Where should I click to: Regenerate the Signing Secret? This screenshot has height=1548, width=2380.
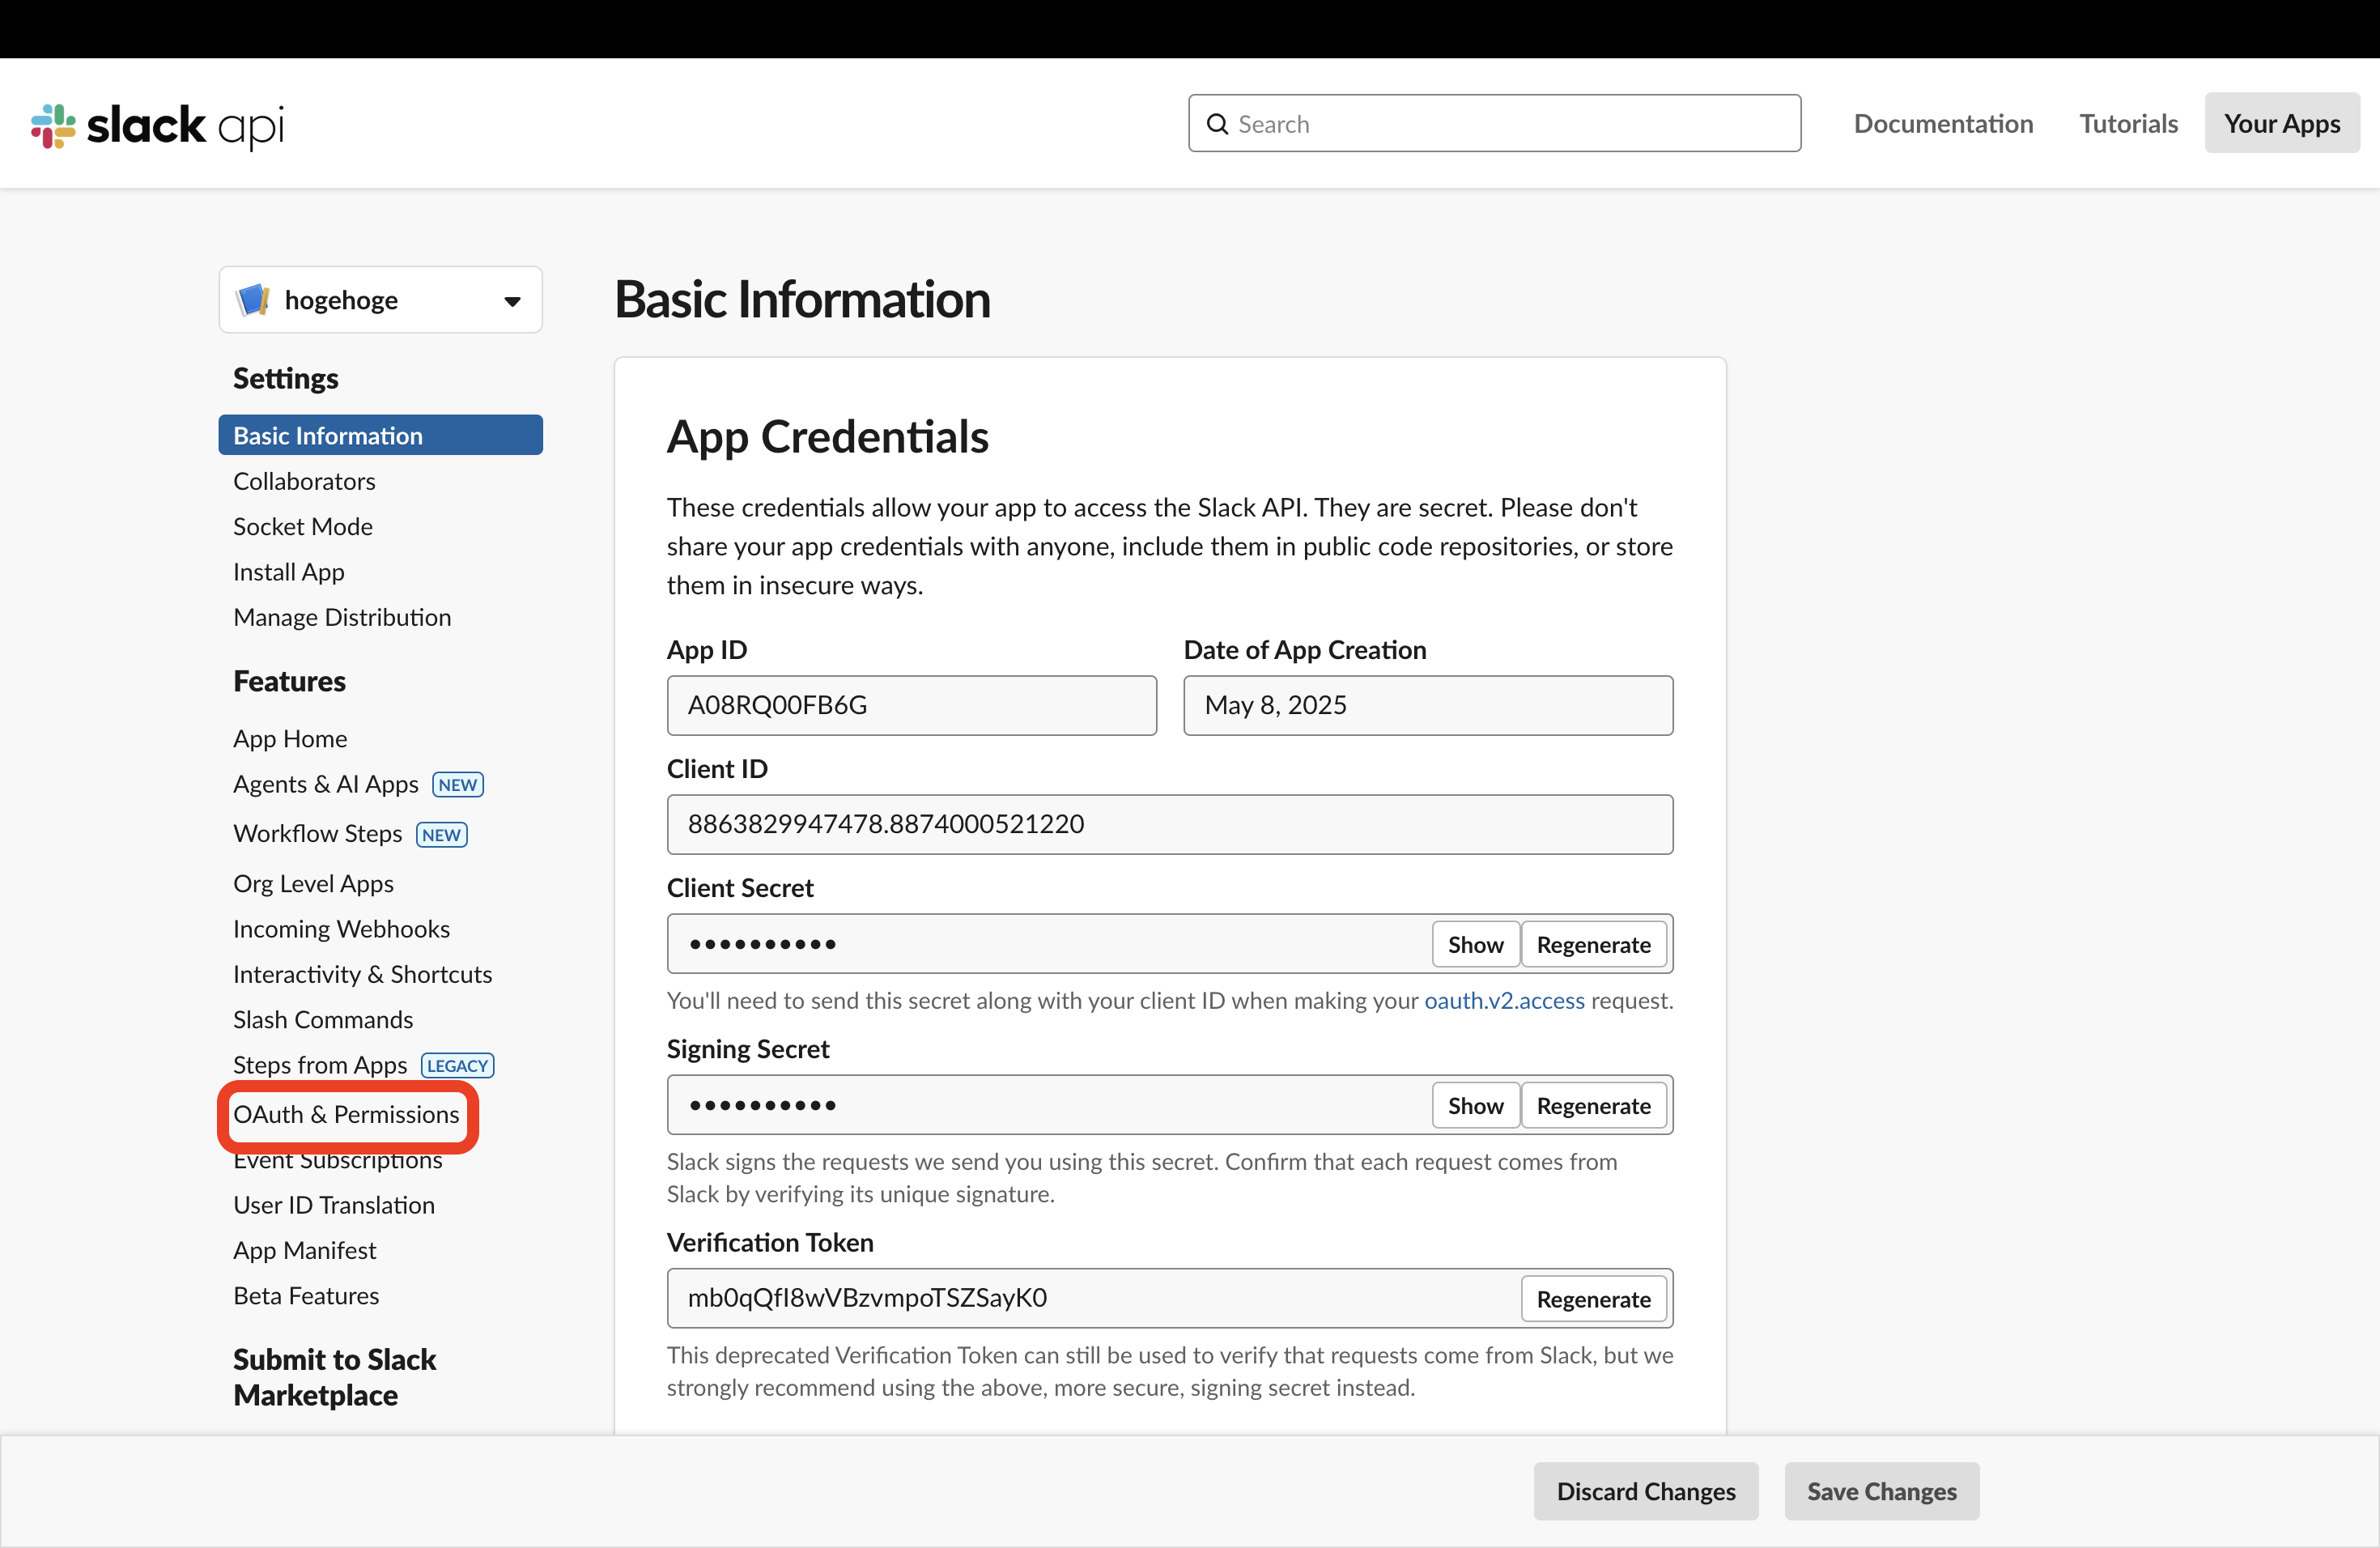1593,1105
